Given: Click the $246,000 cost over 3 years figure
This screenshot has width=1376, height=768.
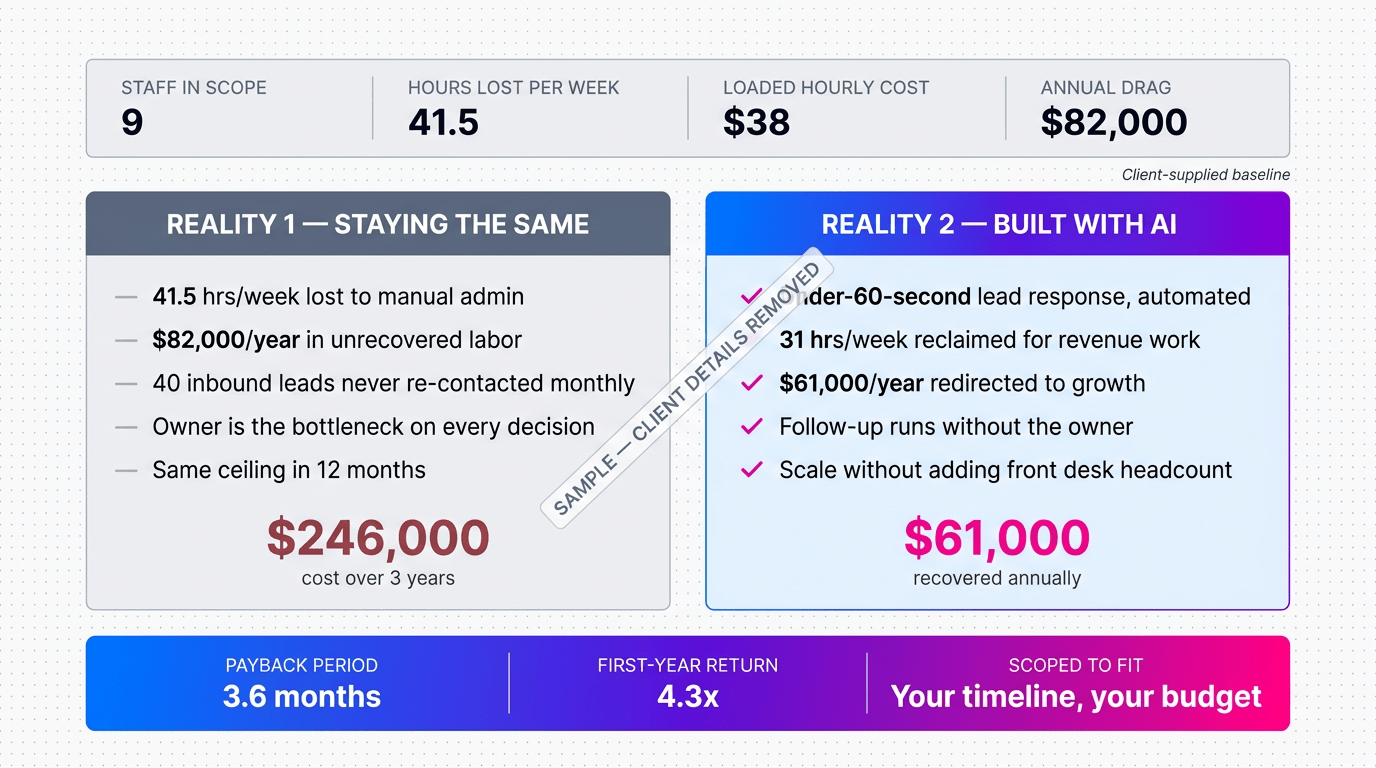Looking at the screenshot, I should [378, 550].
